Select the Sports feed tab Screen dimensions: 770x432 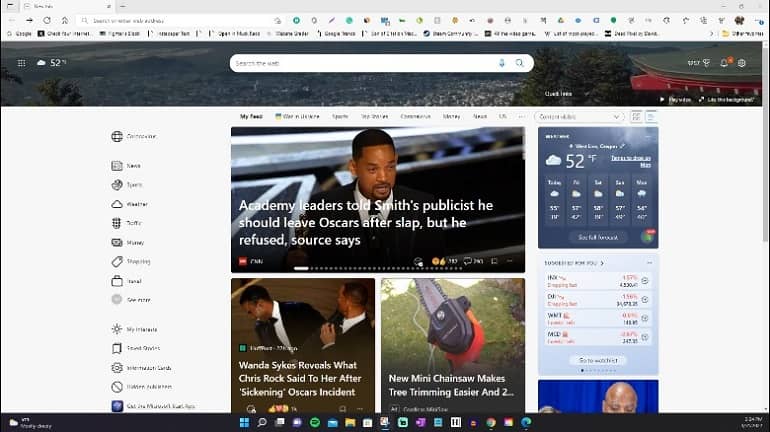340,117
